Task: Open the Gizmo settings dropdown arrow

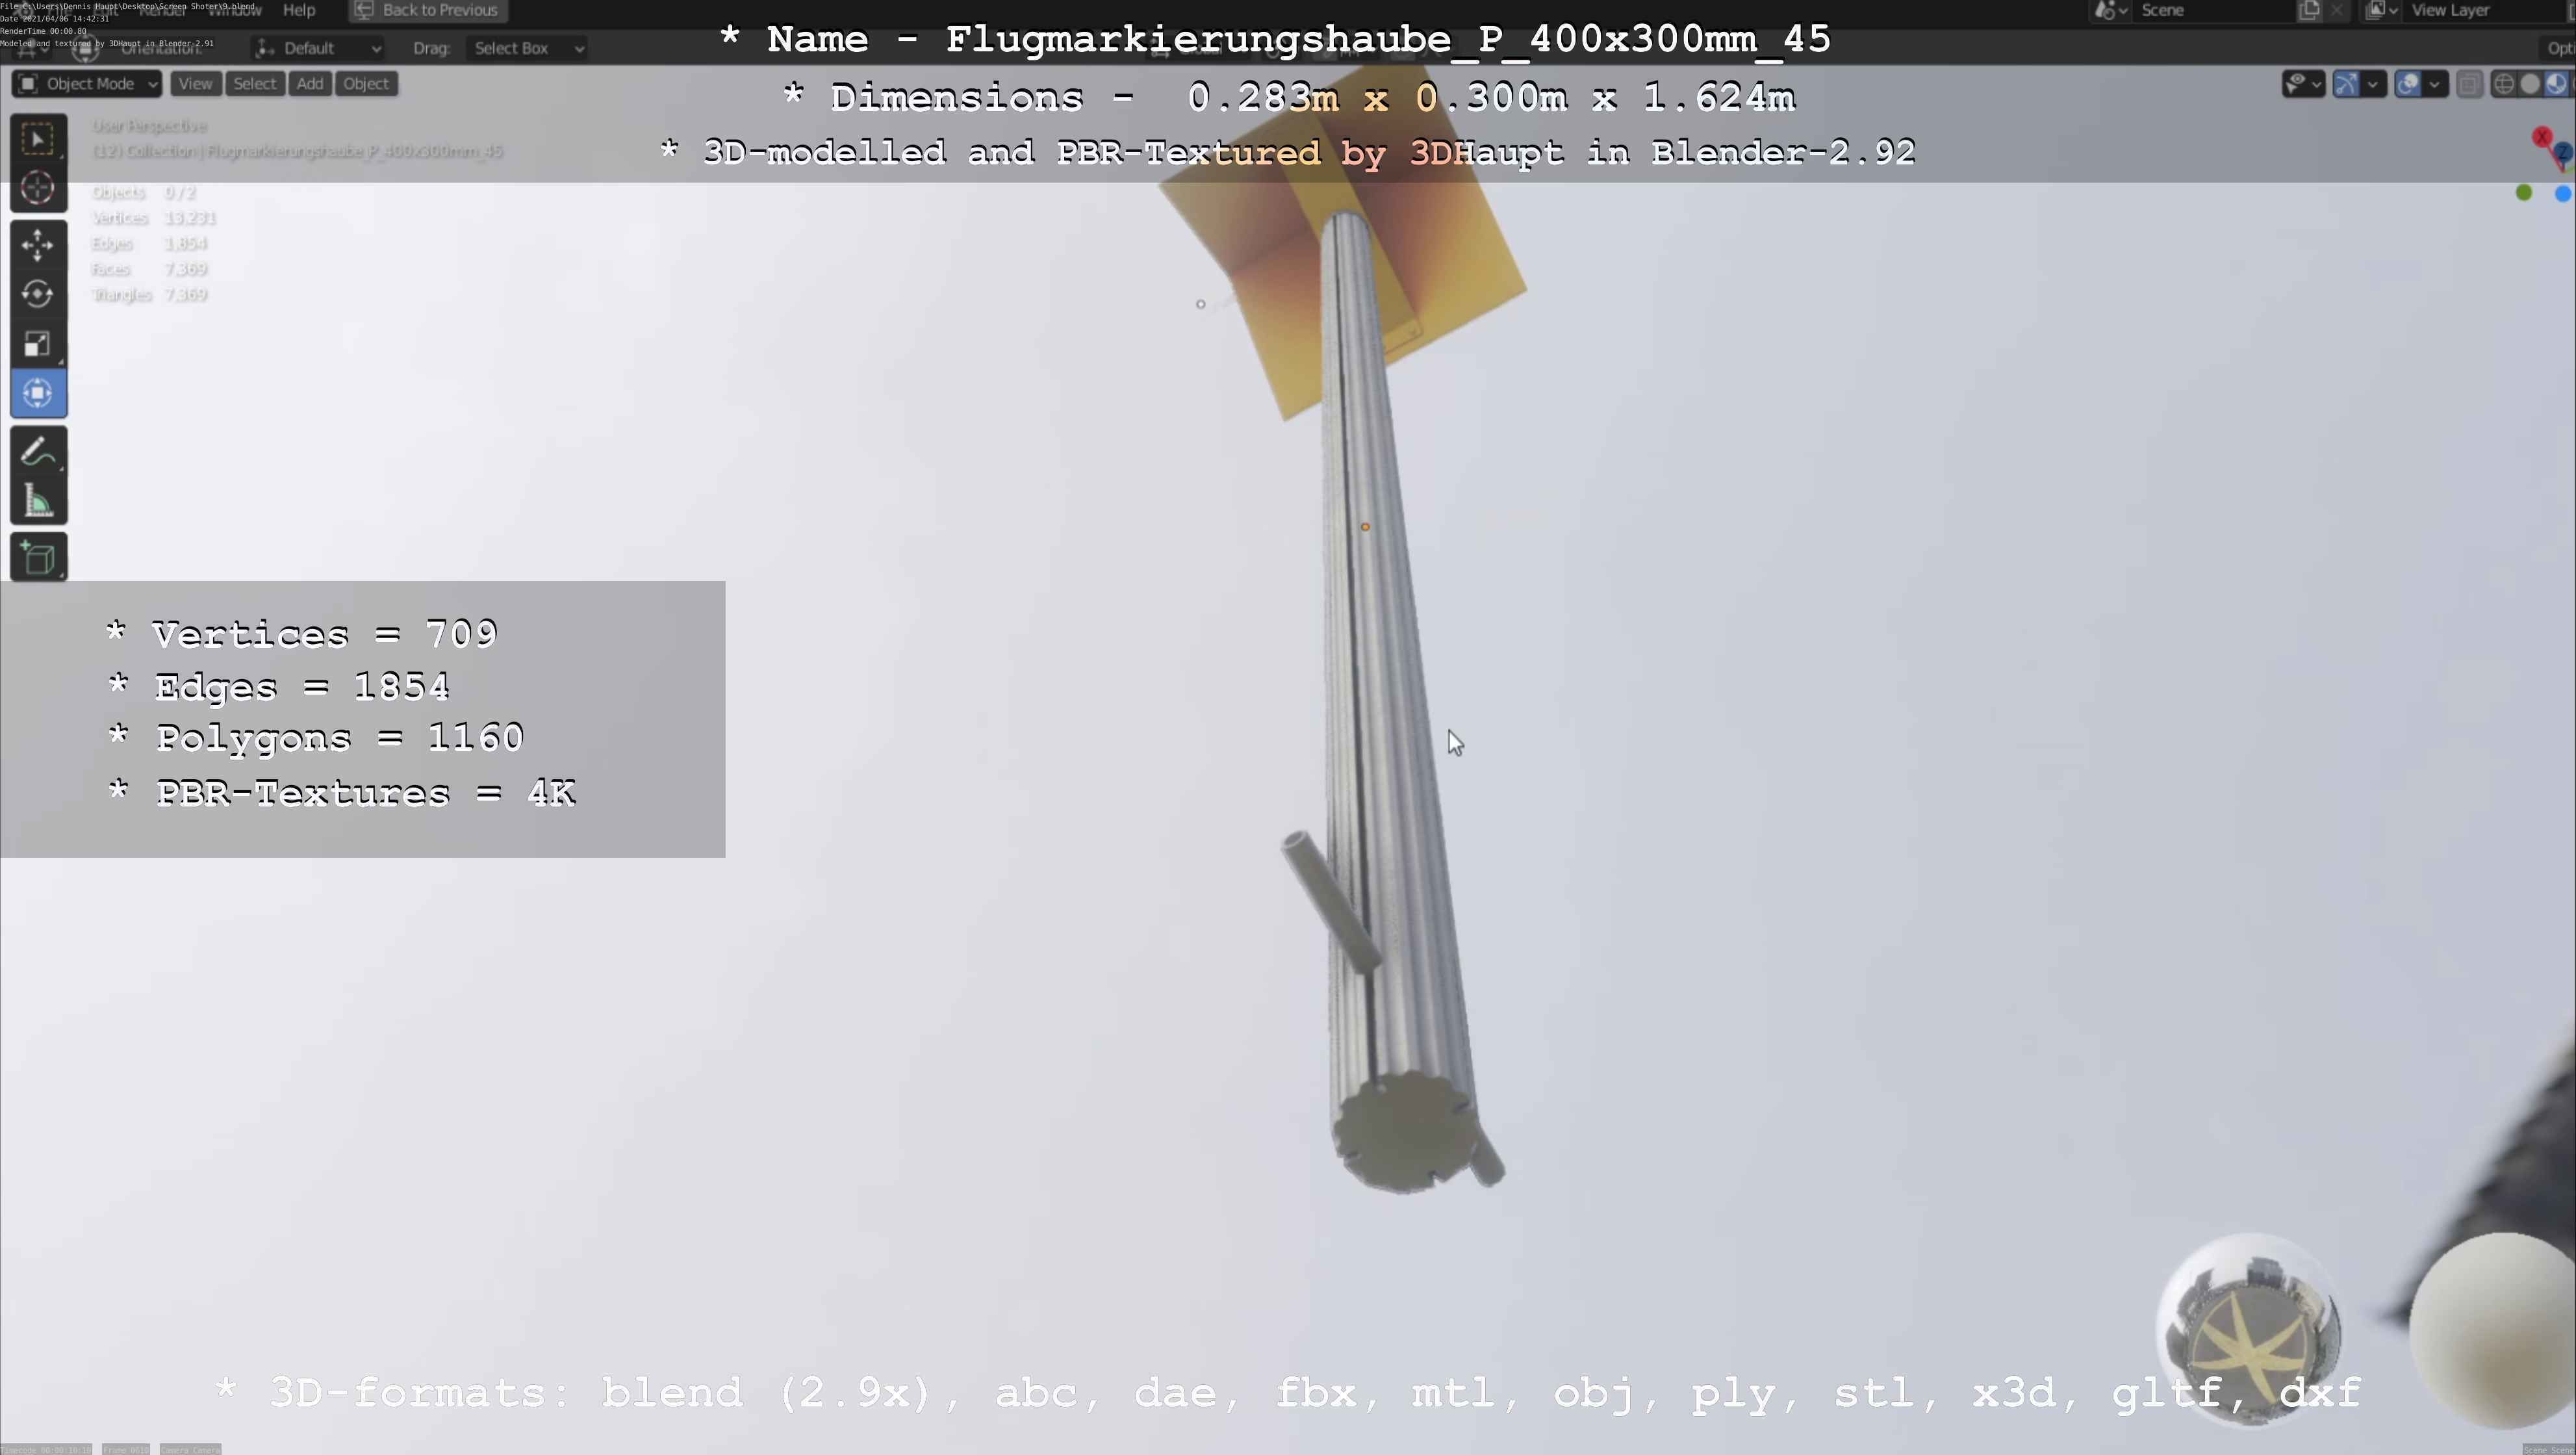Action: point(2373,84)
